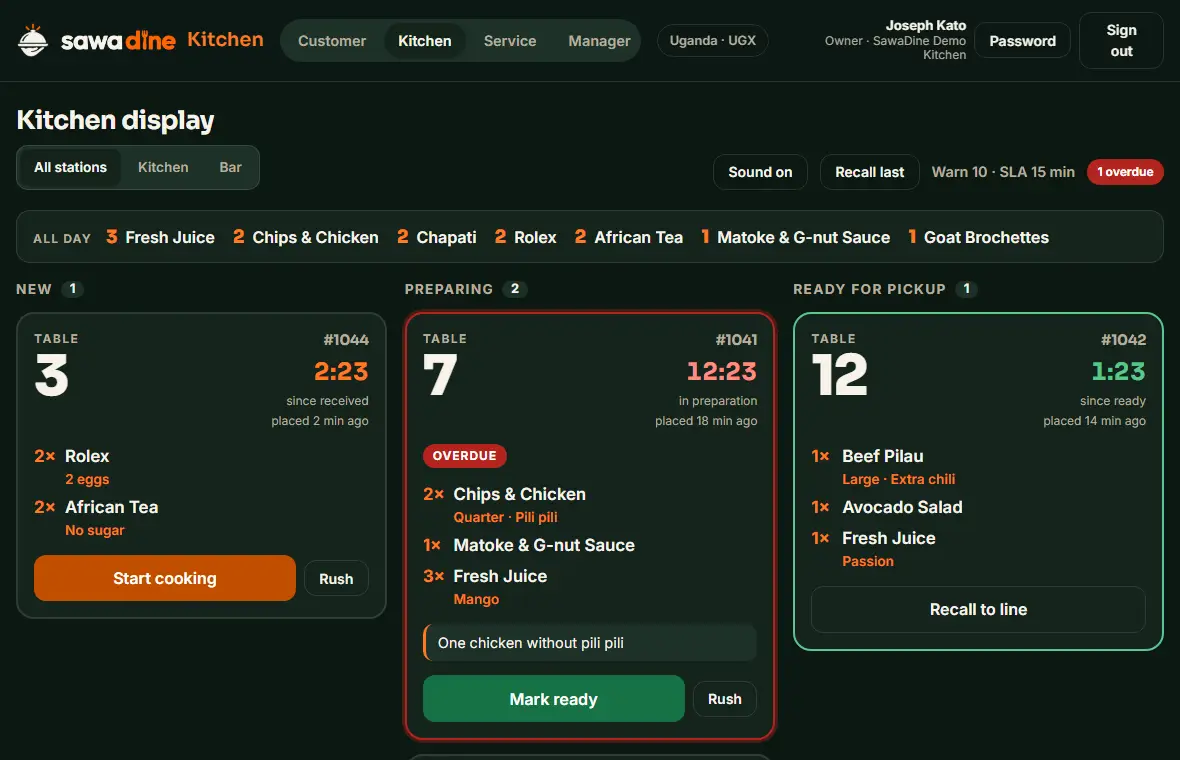Click the 'Kitchen display' heading
This screenshot has height=760, width=1180.
[115, 120]
